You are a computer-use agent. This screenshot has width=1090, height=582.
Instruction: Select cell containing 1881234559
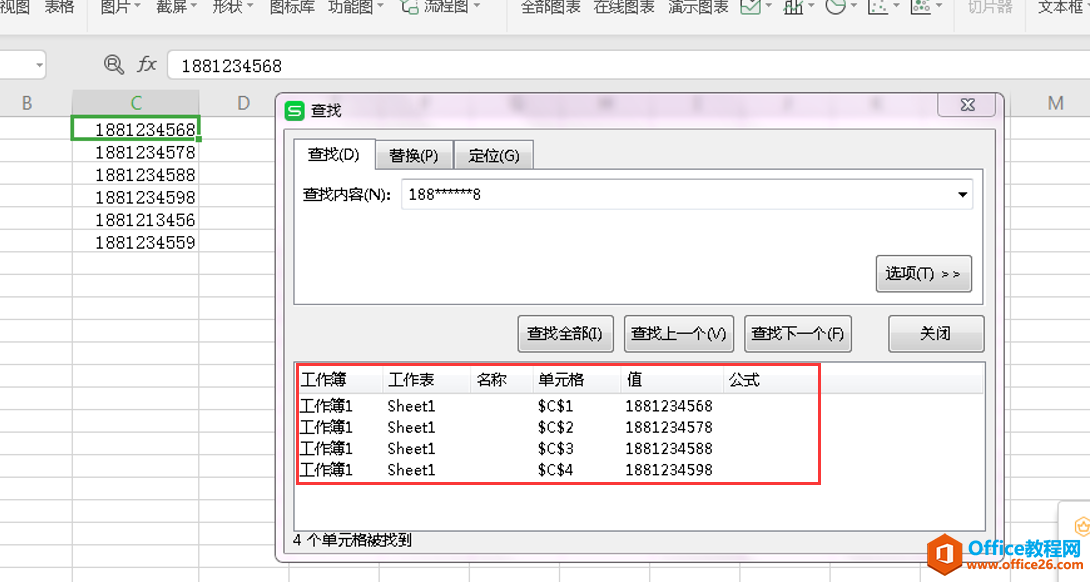pyautogui.click(x=136, y=242)
